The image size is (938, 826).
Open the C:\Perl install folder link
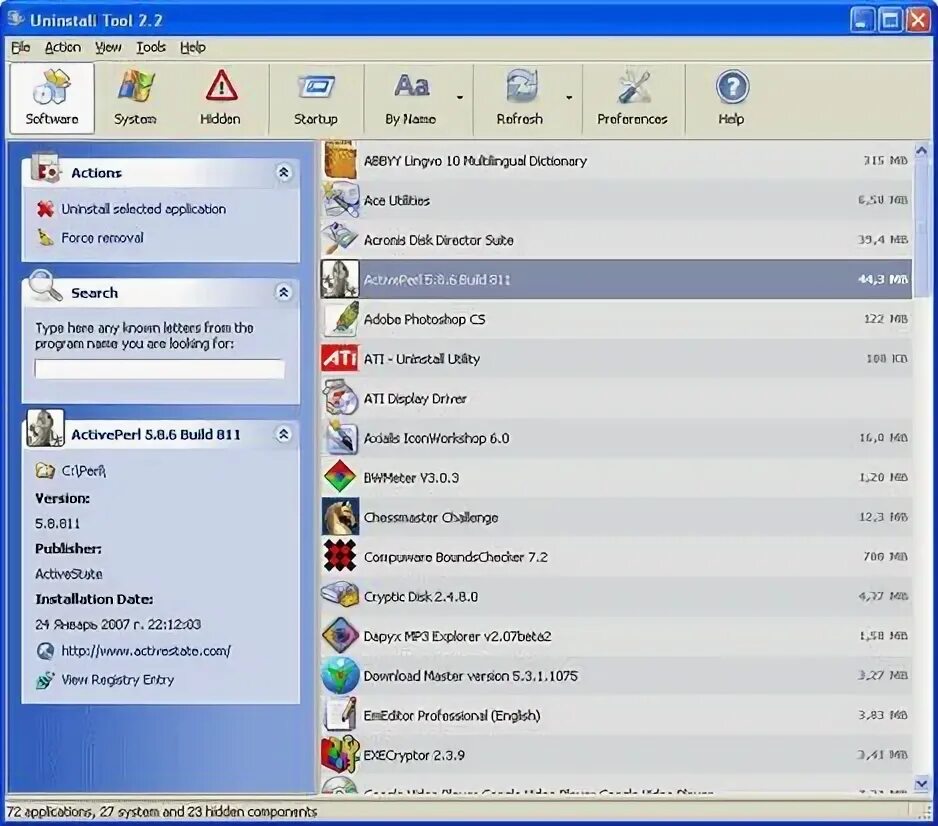(84, 471)
